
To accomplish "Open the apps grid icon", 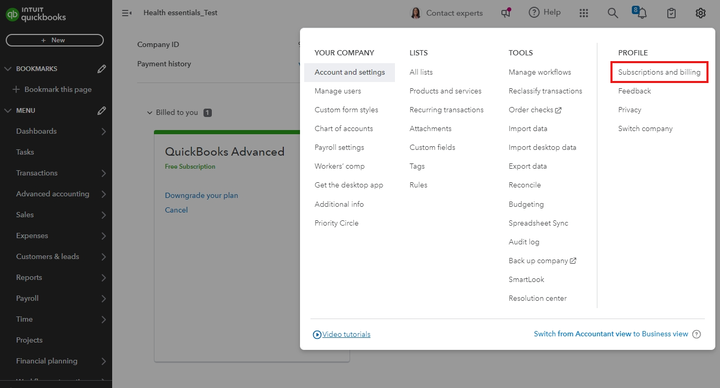I will point(584,13).
